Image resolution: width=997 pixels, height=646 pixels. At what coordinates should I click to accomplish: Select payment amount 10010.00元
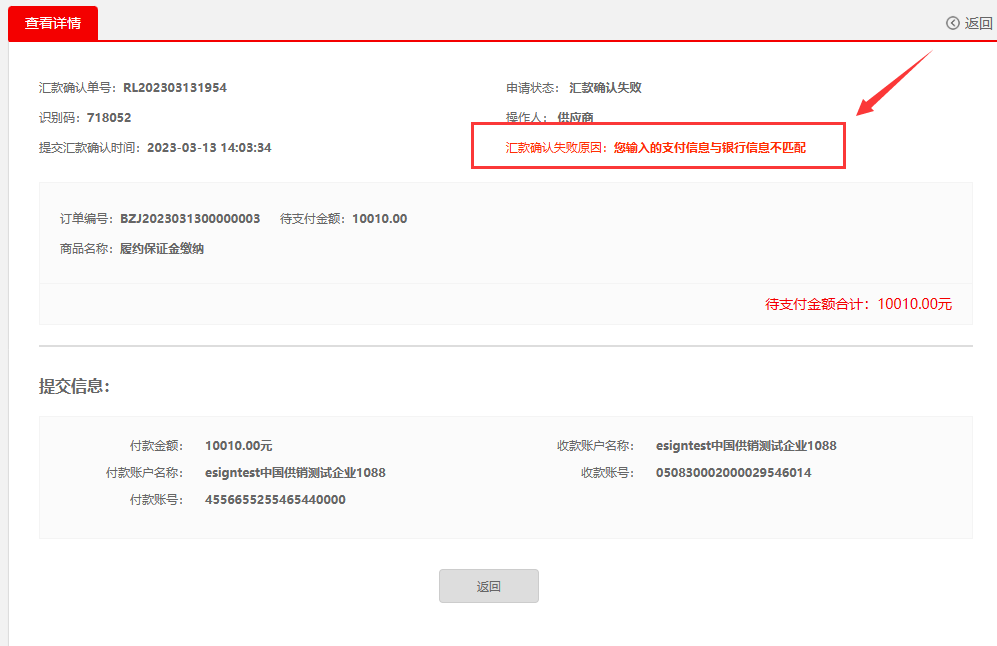click(x=238, y=446)
